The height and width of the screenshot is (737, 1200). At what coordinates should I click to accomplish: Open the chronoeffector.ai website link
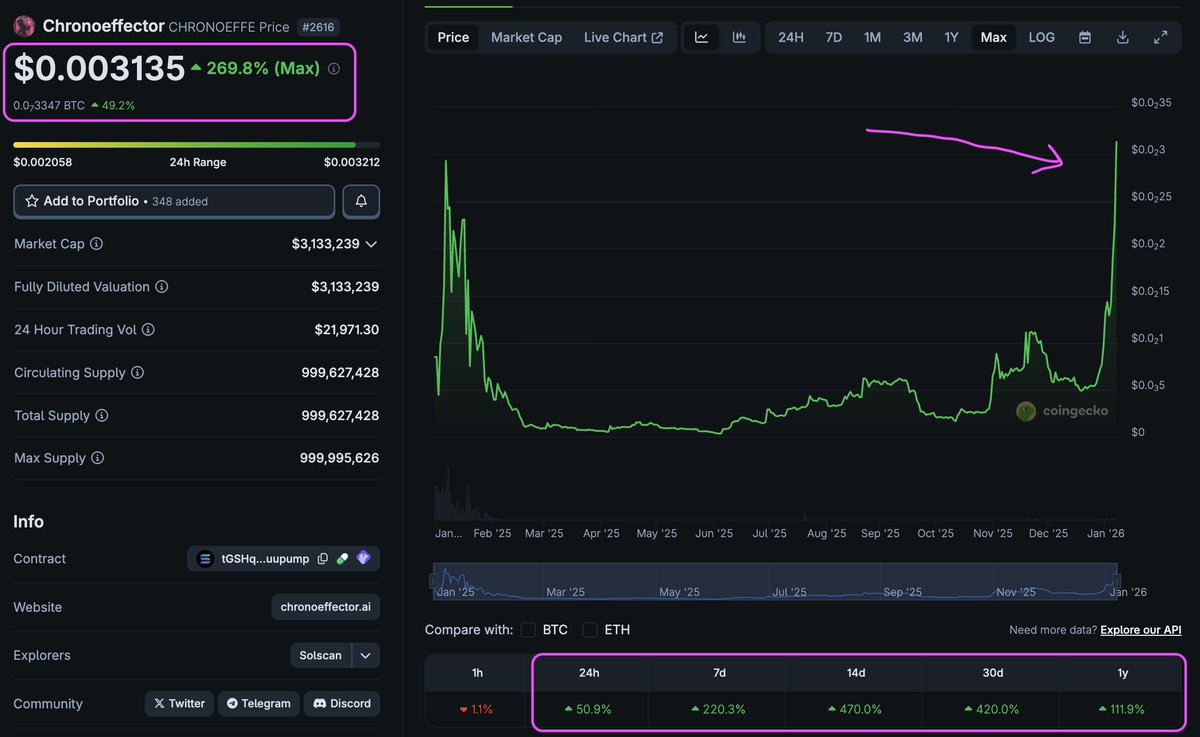click(326, 607)
